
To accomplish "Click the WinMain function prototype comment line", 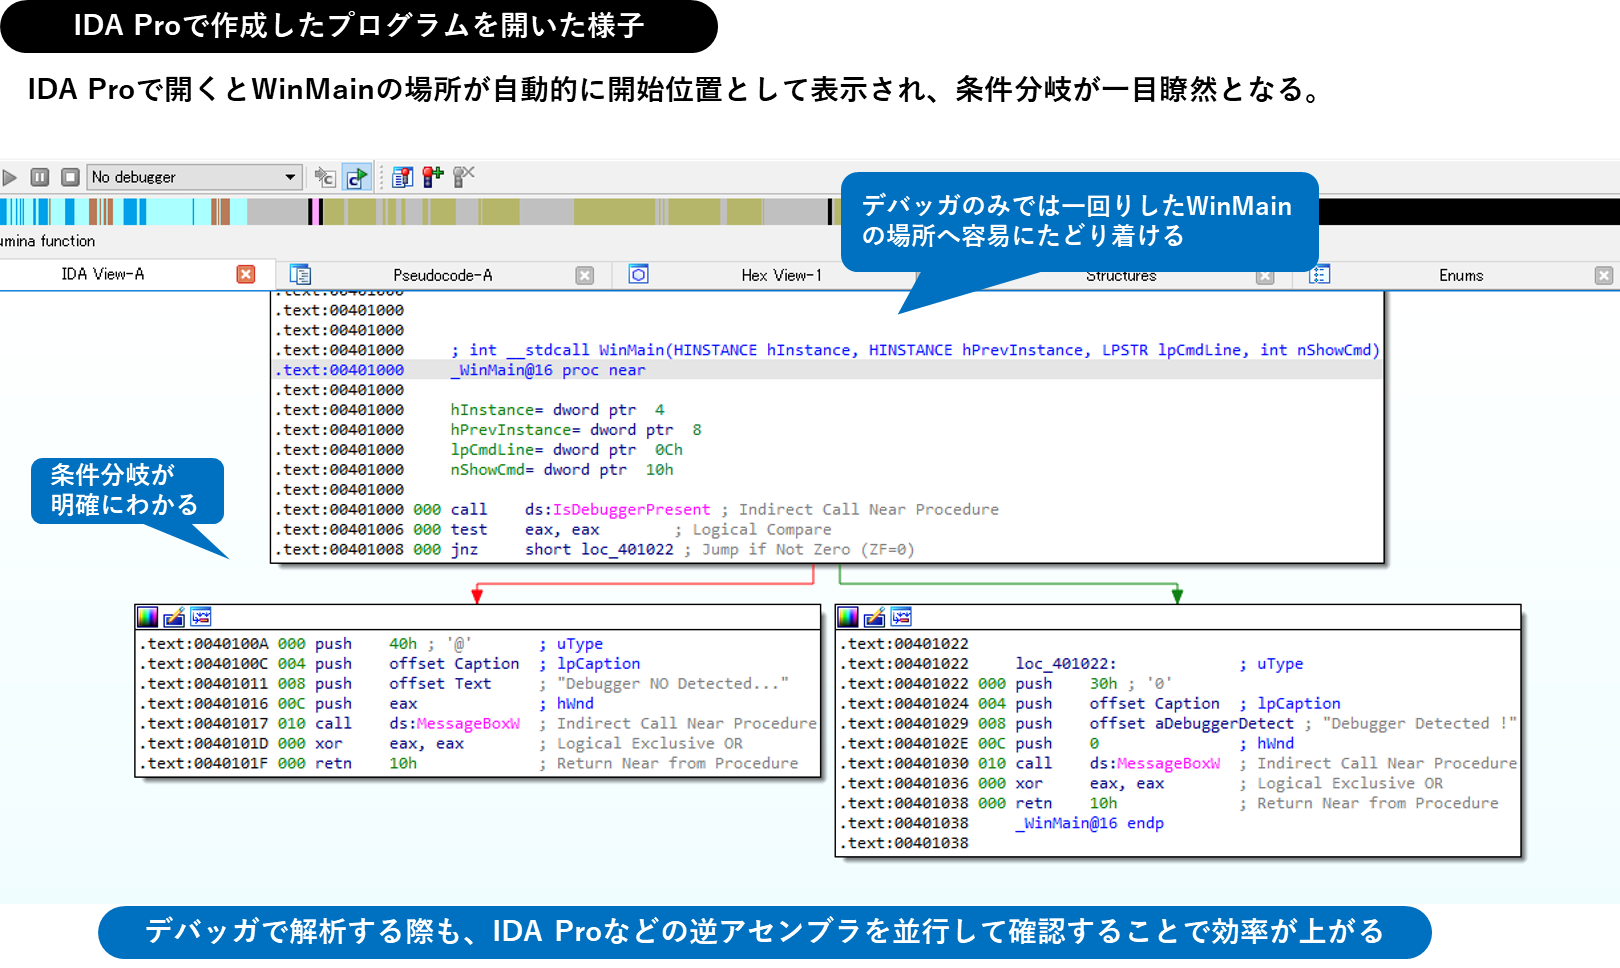I will (x=915, y=350).
